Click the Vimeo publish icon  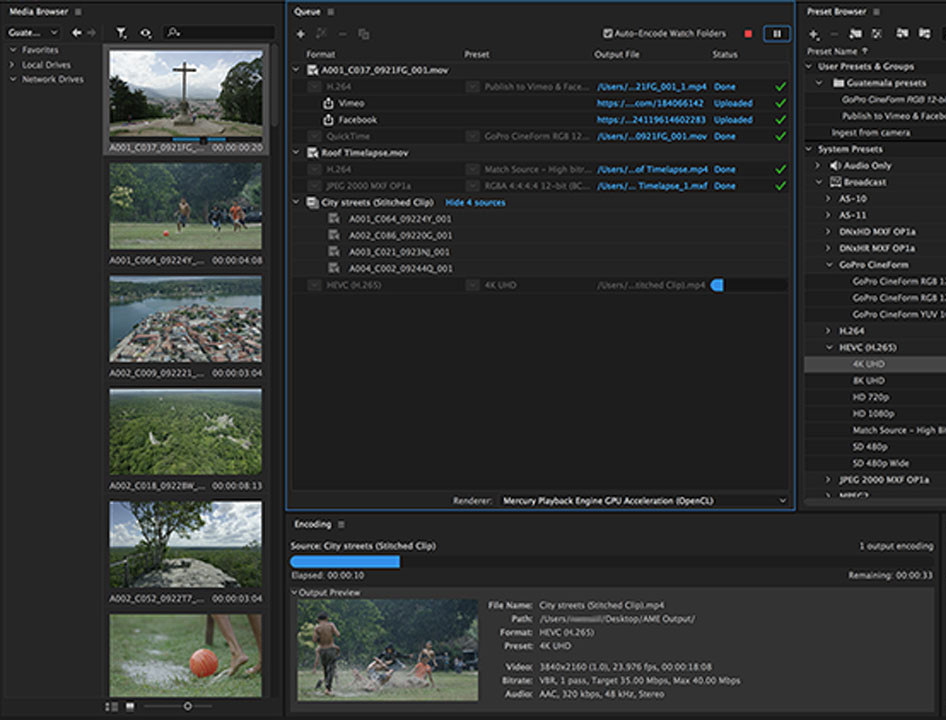click(x=328, y=103)
